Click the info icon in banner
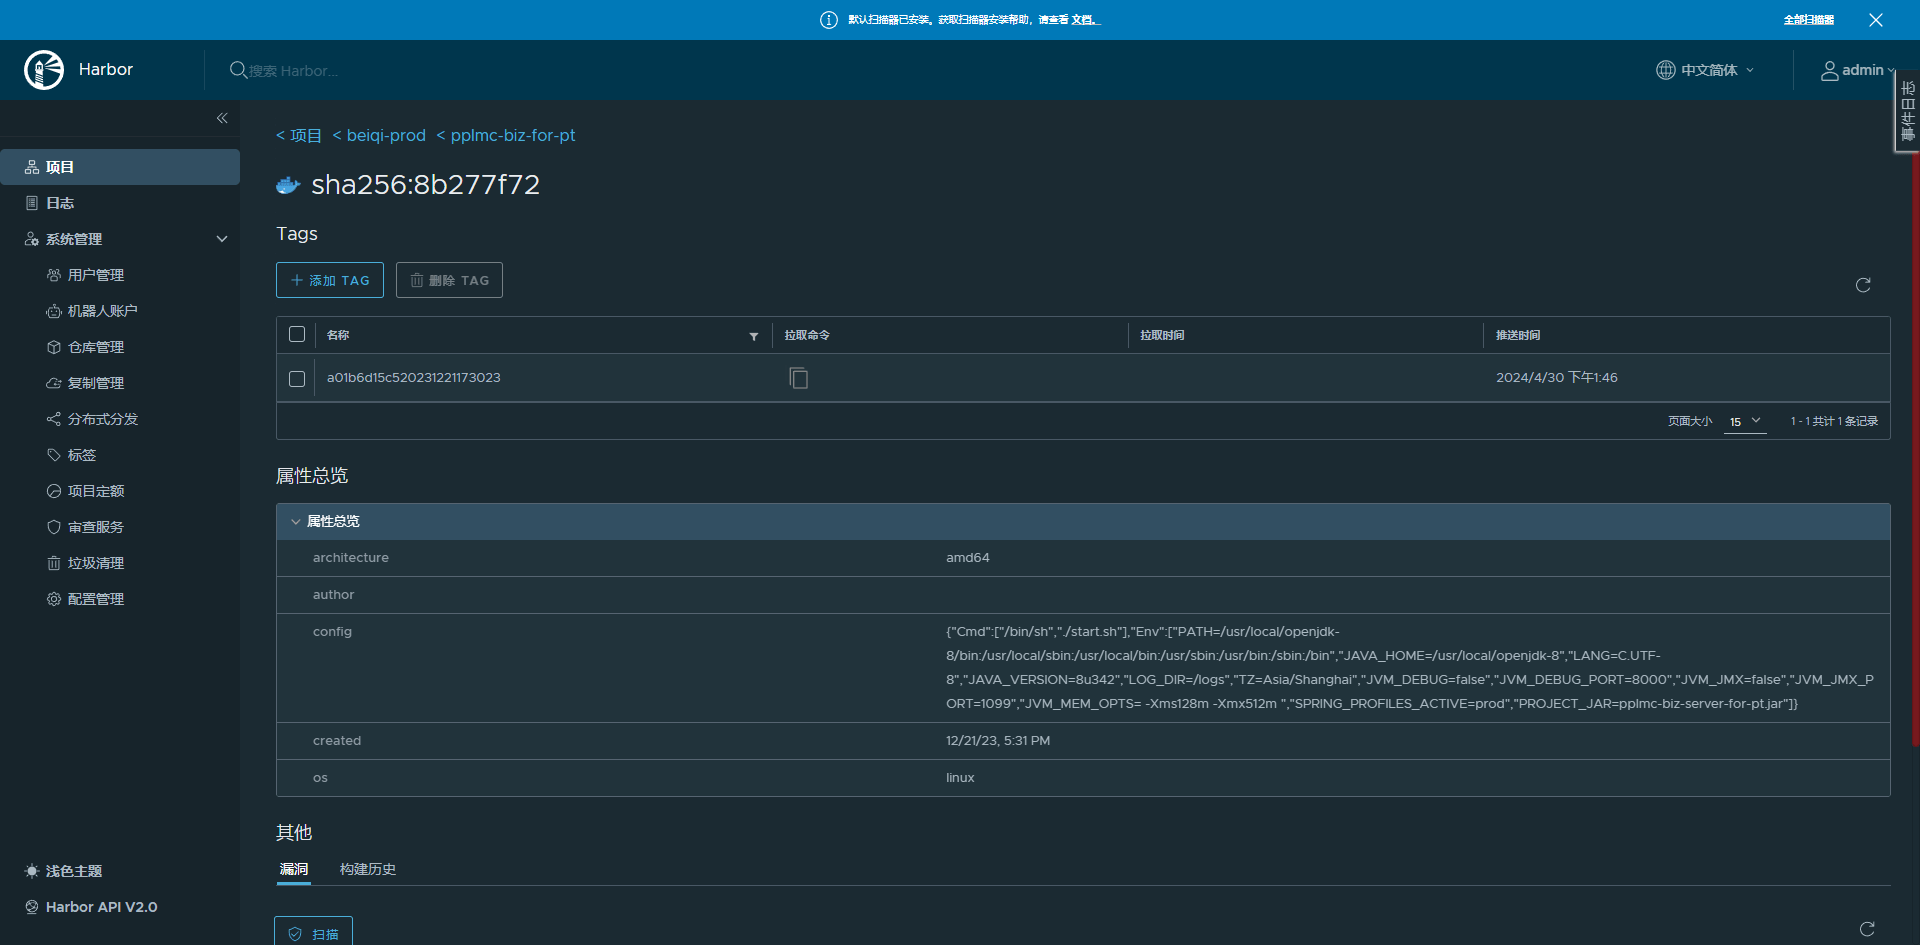The image size is (1920, 945). tap(829, 20)
